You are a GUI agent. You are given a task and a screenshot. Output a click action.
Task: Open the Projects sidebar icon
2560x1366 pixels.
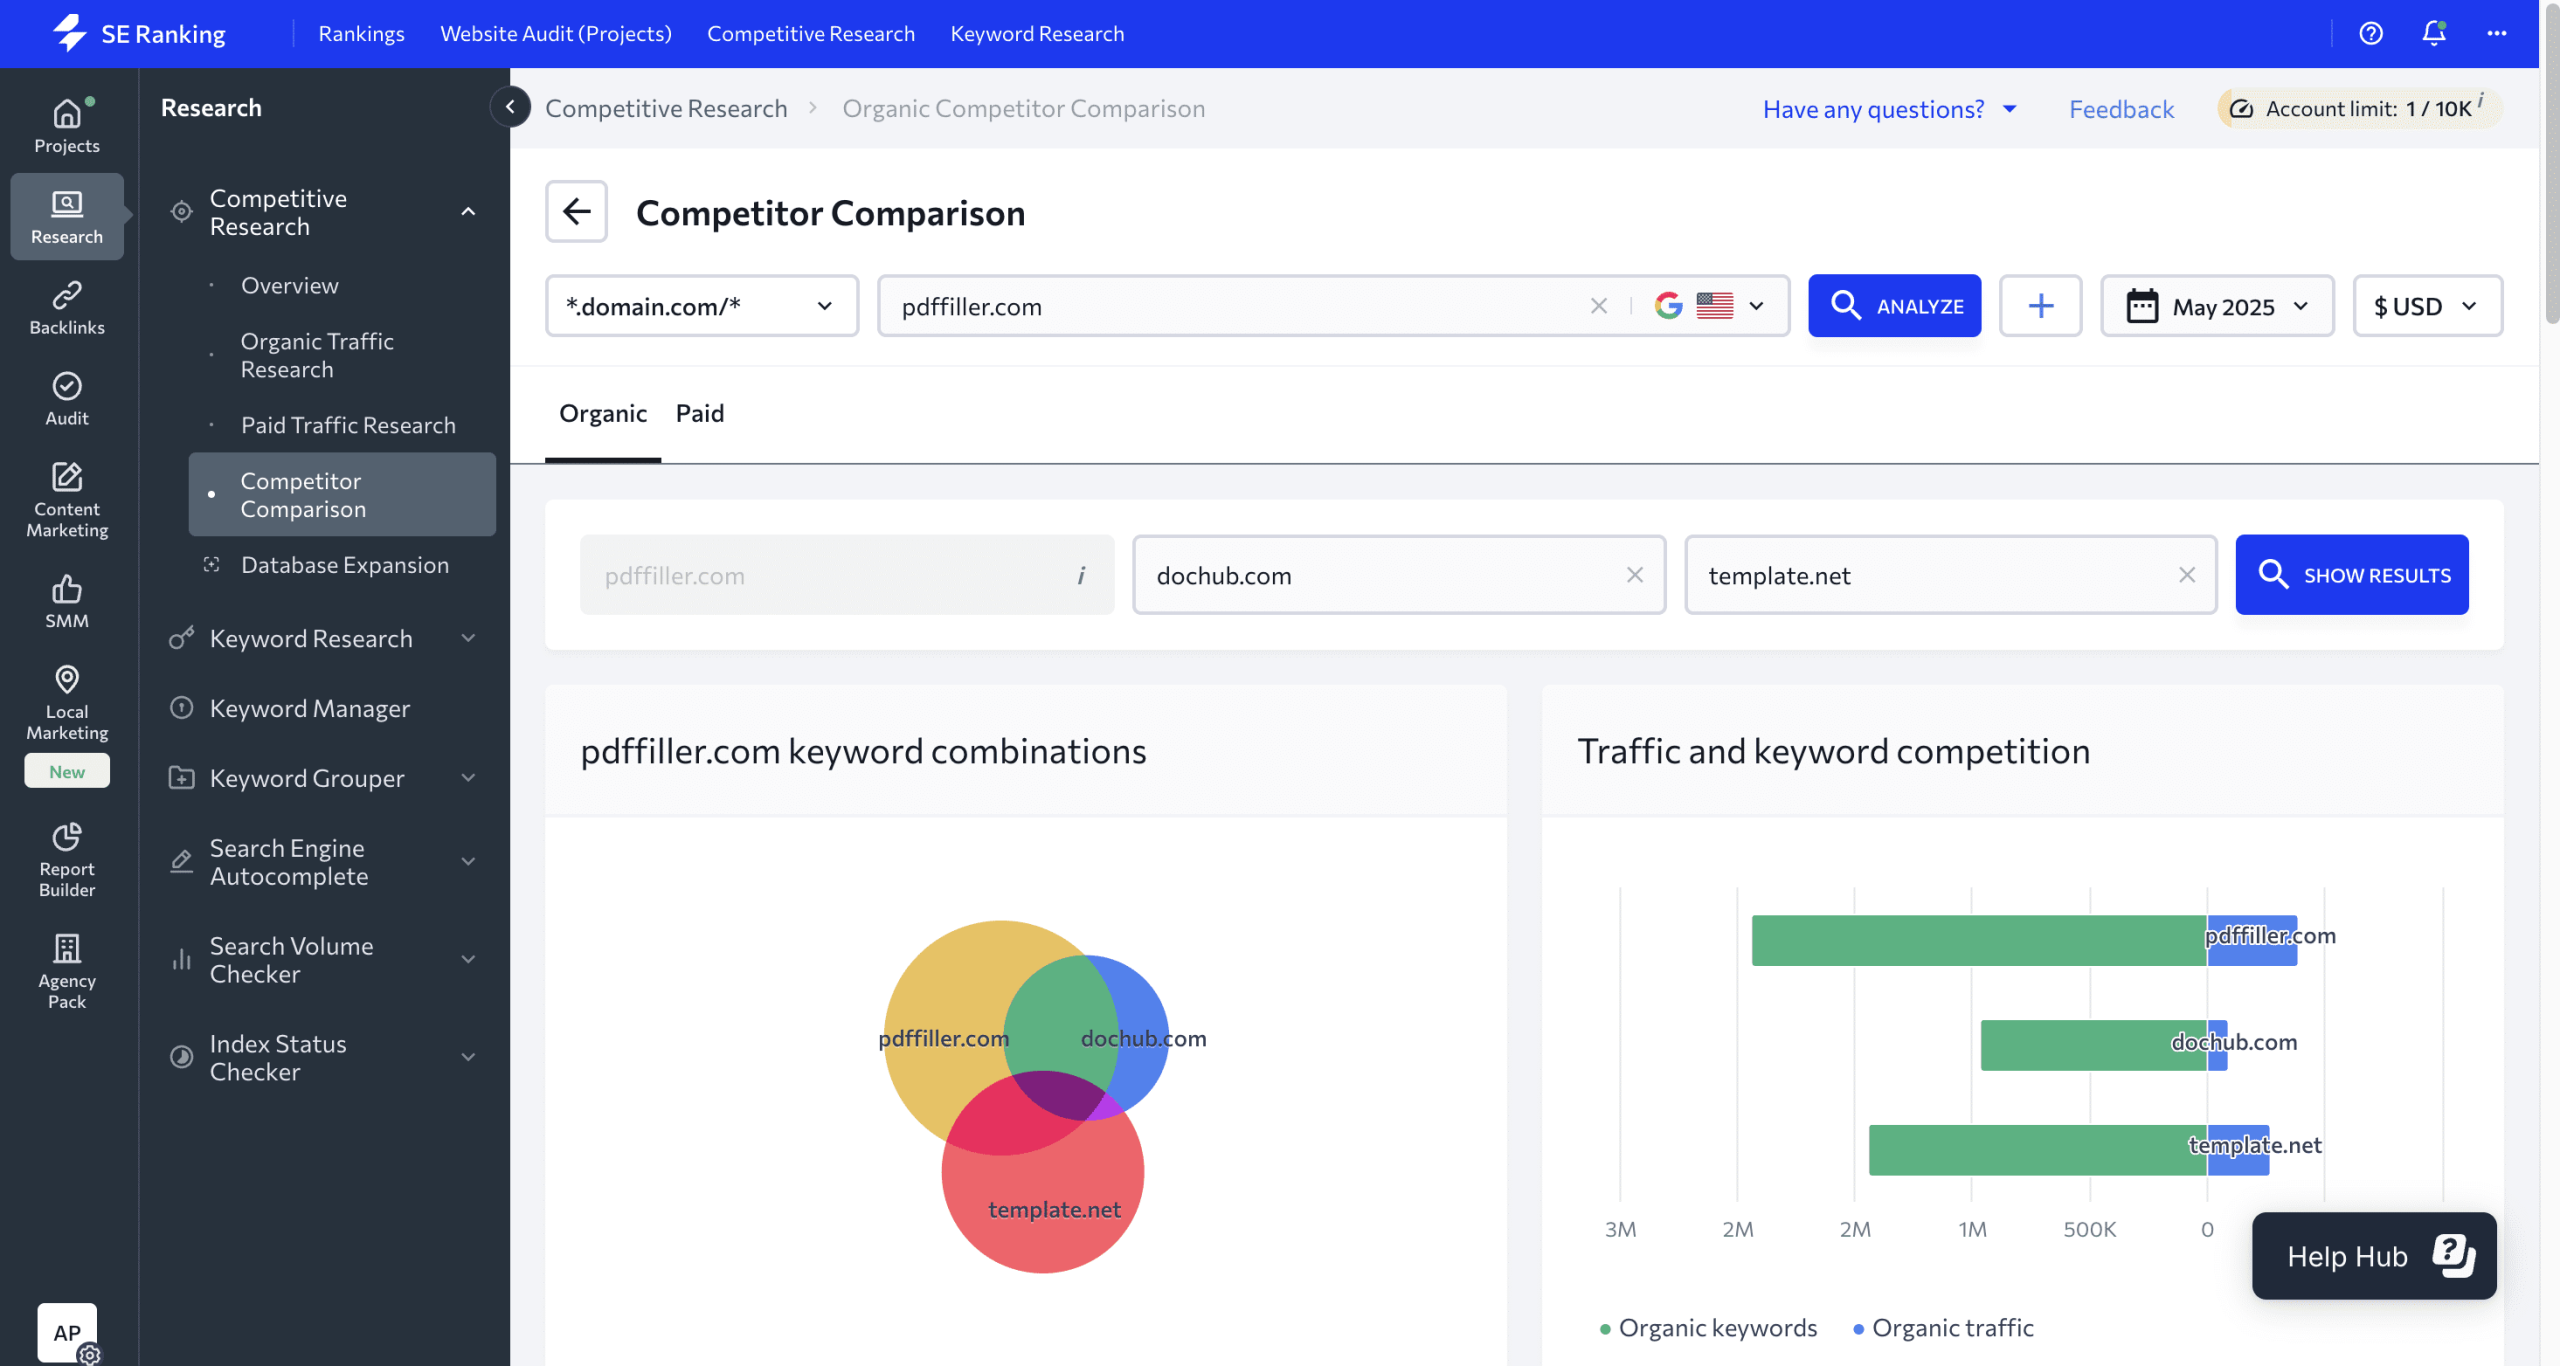[67, 126]
